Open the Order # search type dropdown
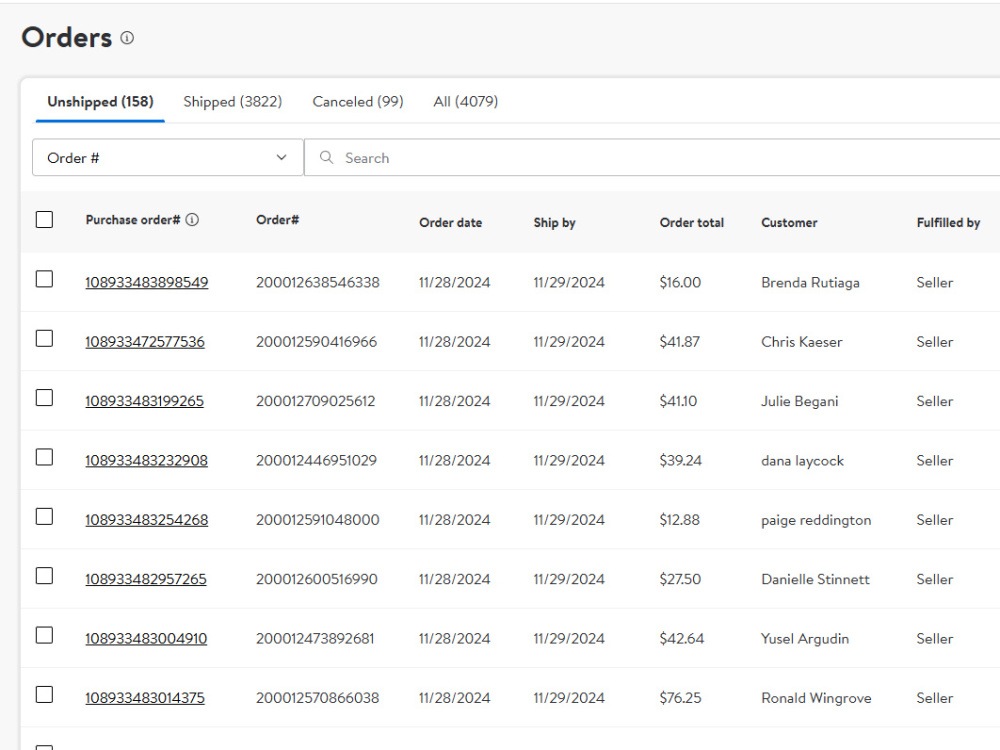1000x750 pixels. (x=168, y=158)
